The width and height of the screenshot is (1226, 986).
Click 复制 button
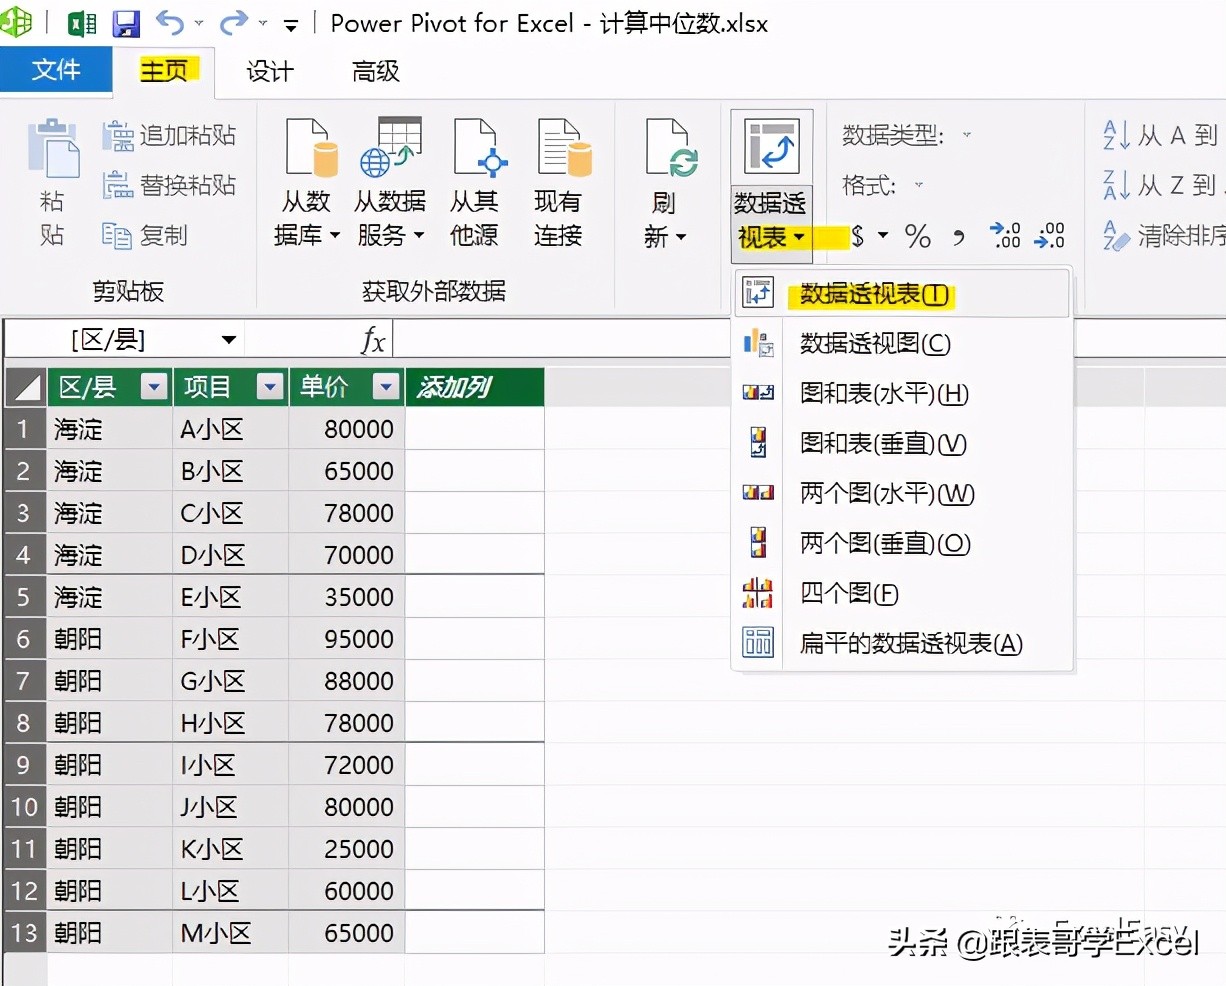[x=146, y=235]
